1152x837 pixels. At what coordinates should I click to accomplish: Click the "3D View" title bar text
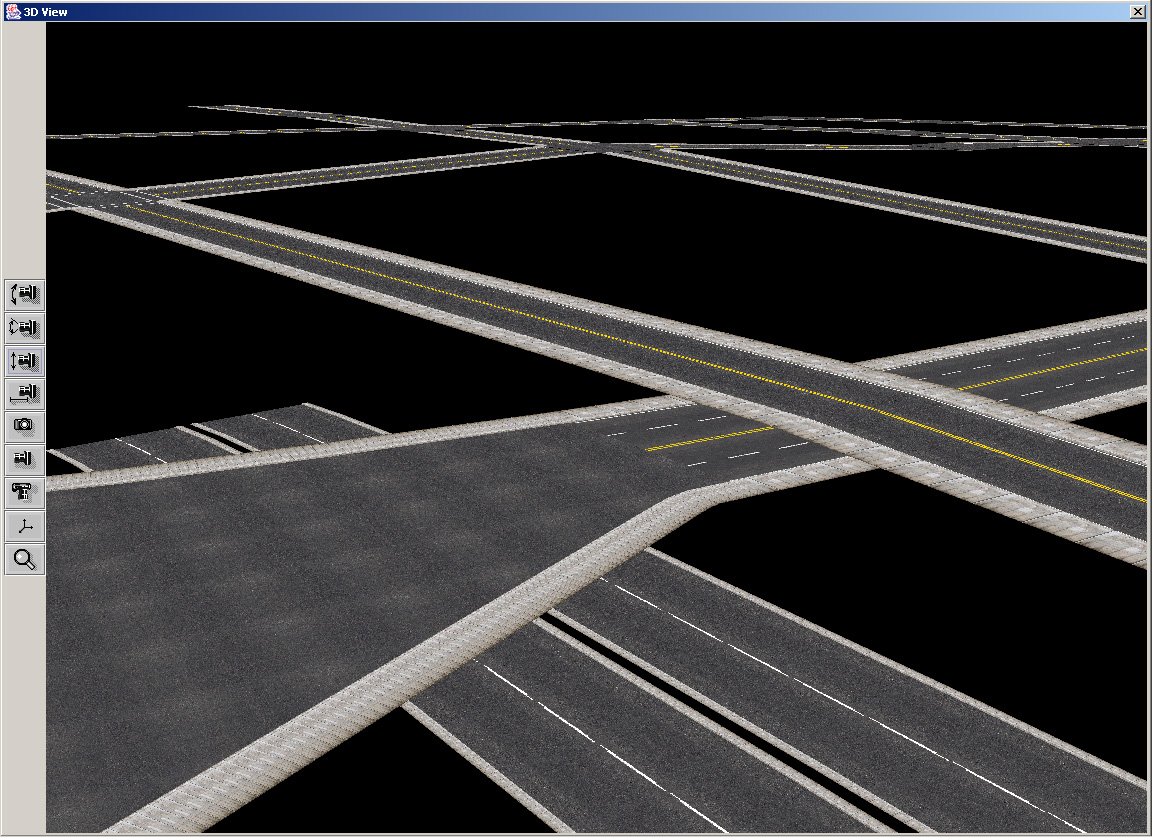[x=44, y=11]
